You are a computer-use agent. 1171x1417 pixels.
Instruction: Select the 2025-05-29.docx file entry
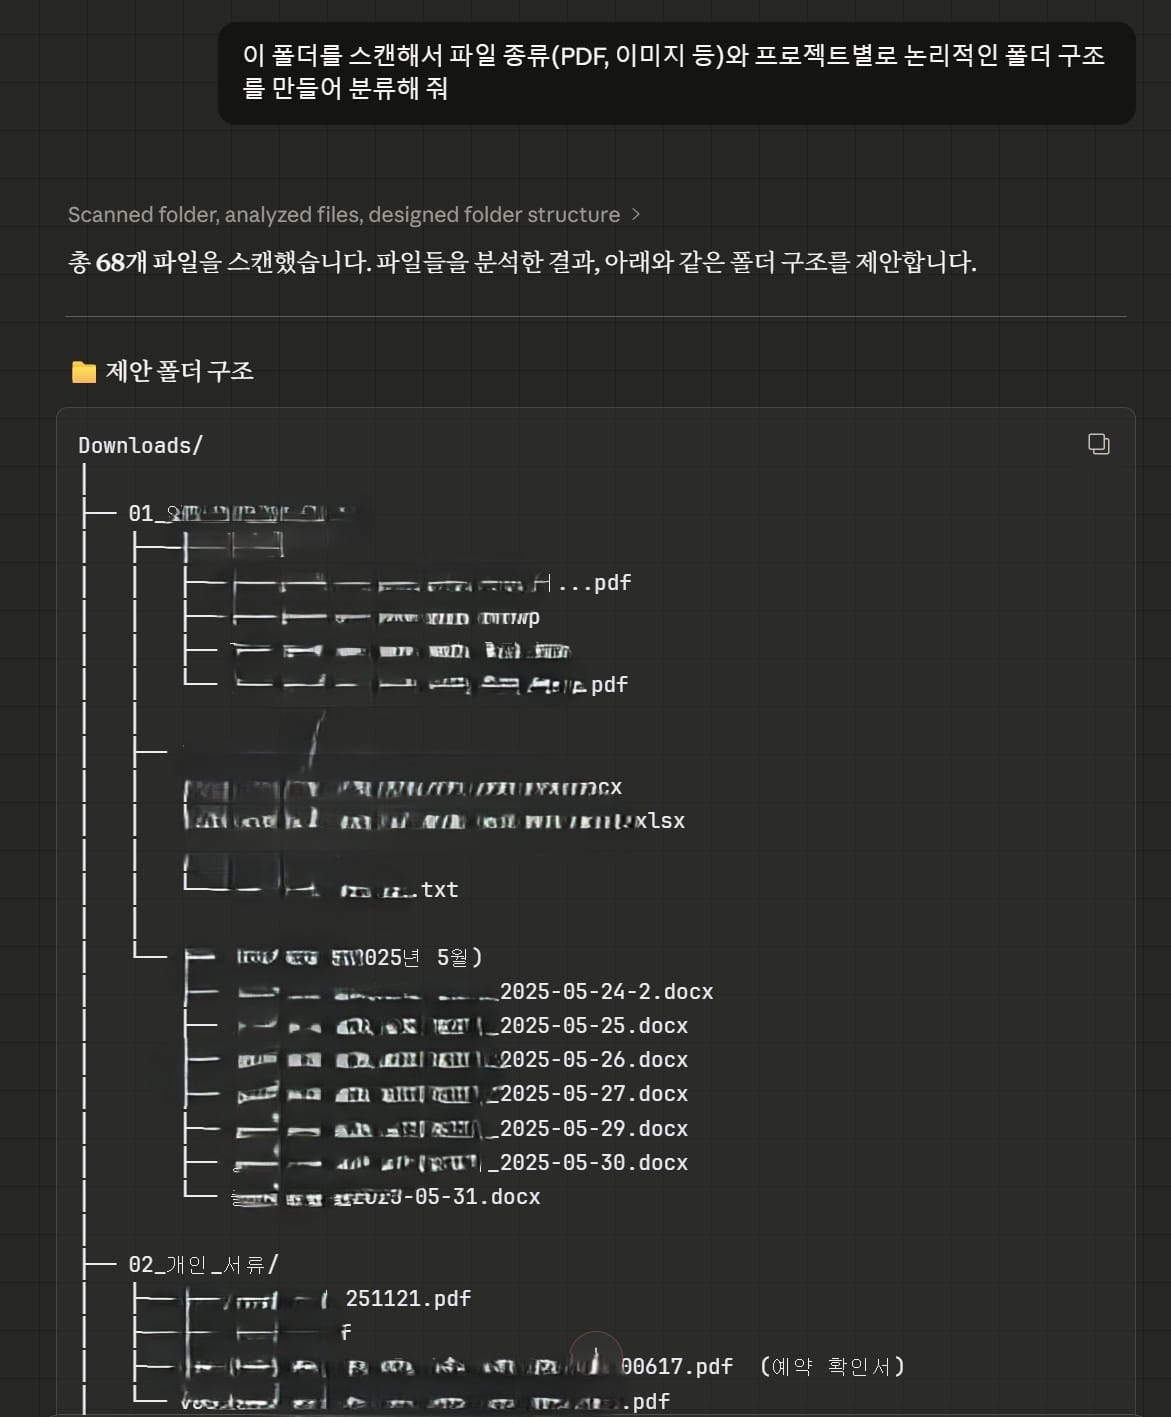(x=593, y=1129)
